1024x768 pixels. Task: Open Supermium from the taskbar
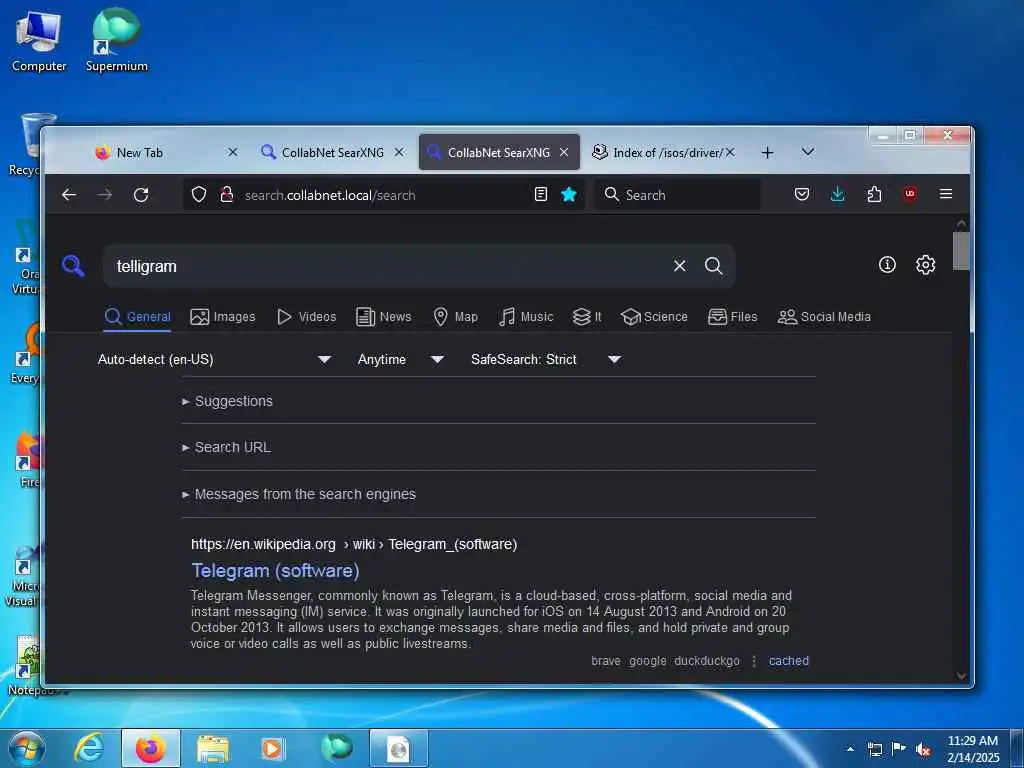click(336, 748)
